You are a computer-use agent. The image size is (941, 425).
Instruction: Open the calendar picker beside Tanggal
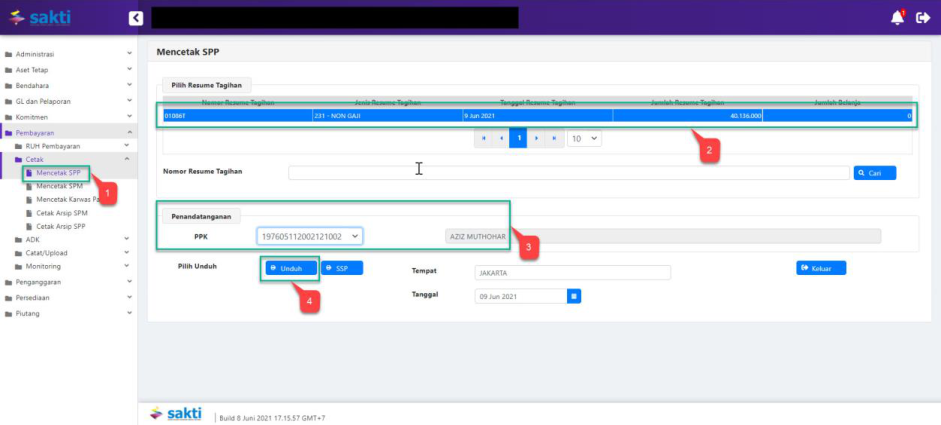pyautogui.click(x=574, y=296)
